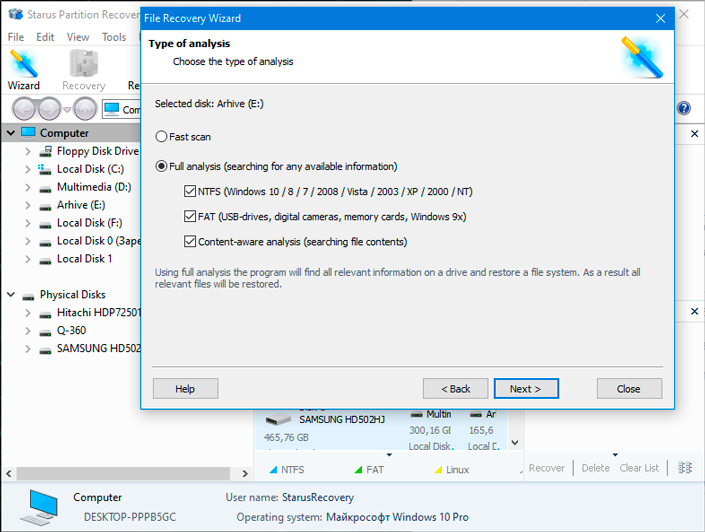This screenshot has width=705, height=532.
Task: Go forward with navigation forward arrow
Action: point(49,109)
